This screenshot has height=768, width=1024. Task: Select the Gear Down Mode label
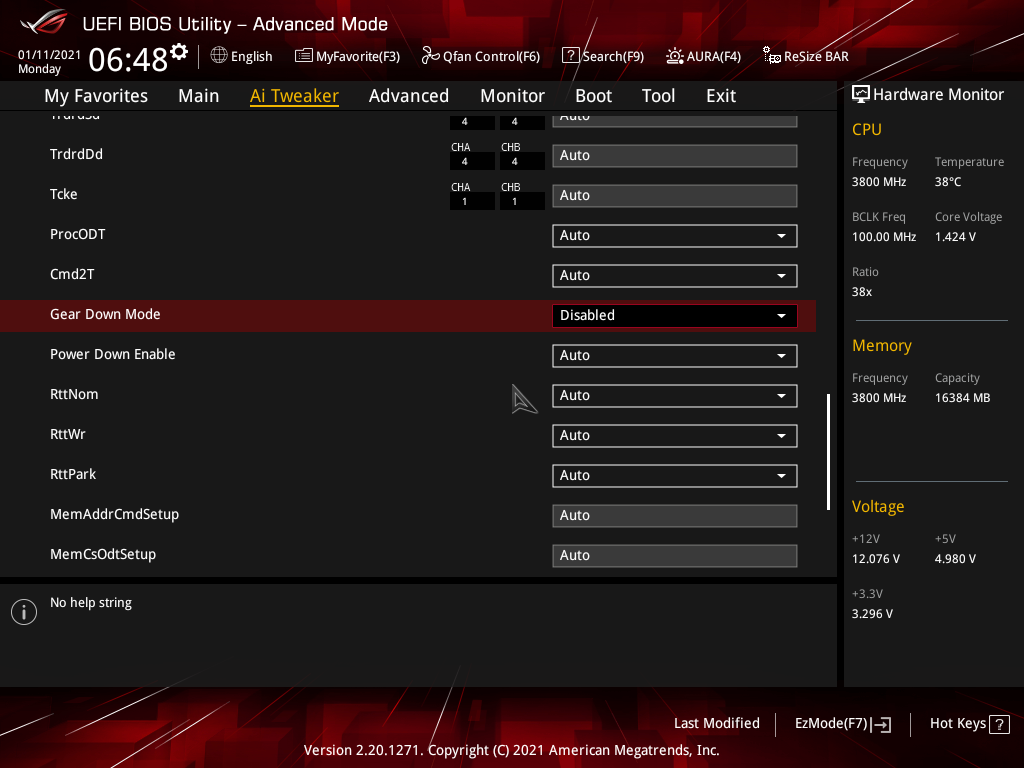105,314
